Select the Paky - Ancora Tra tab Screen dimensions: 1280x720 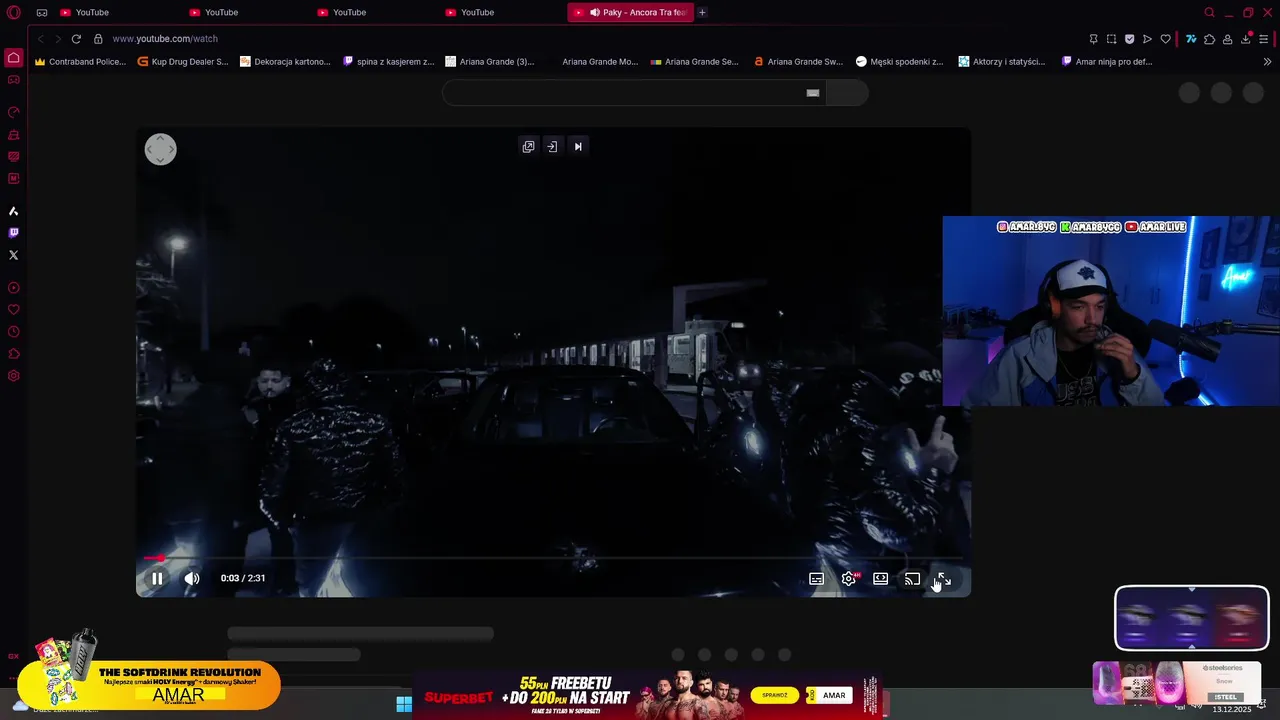pos(631,13)
